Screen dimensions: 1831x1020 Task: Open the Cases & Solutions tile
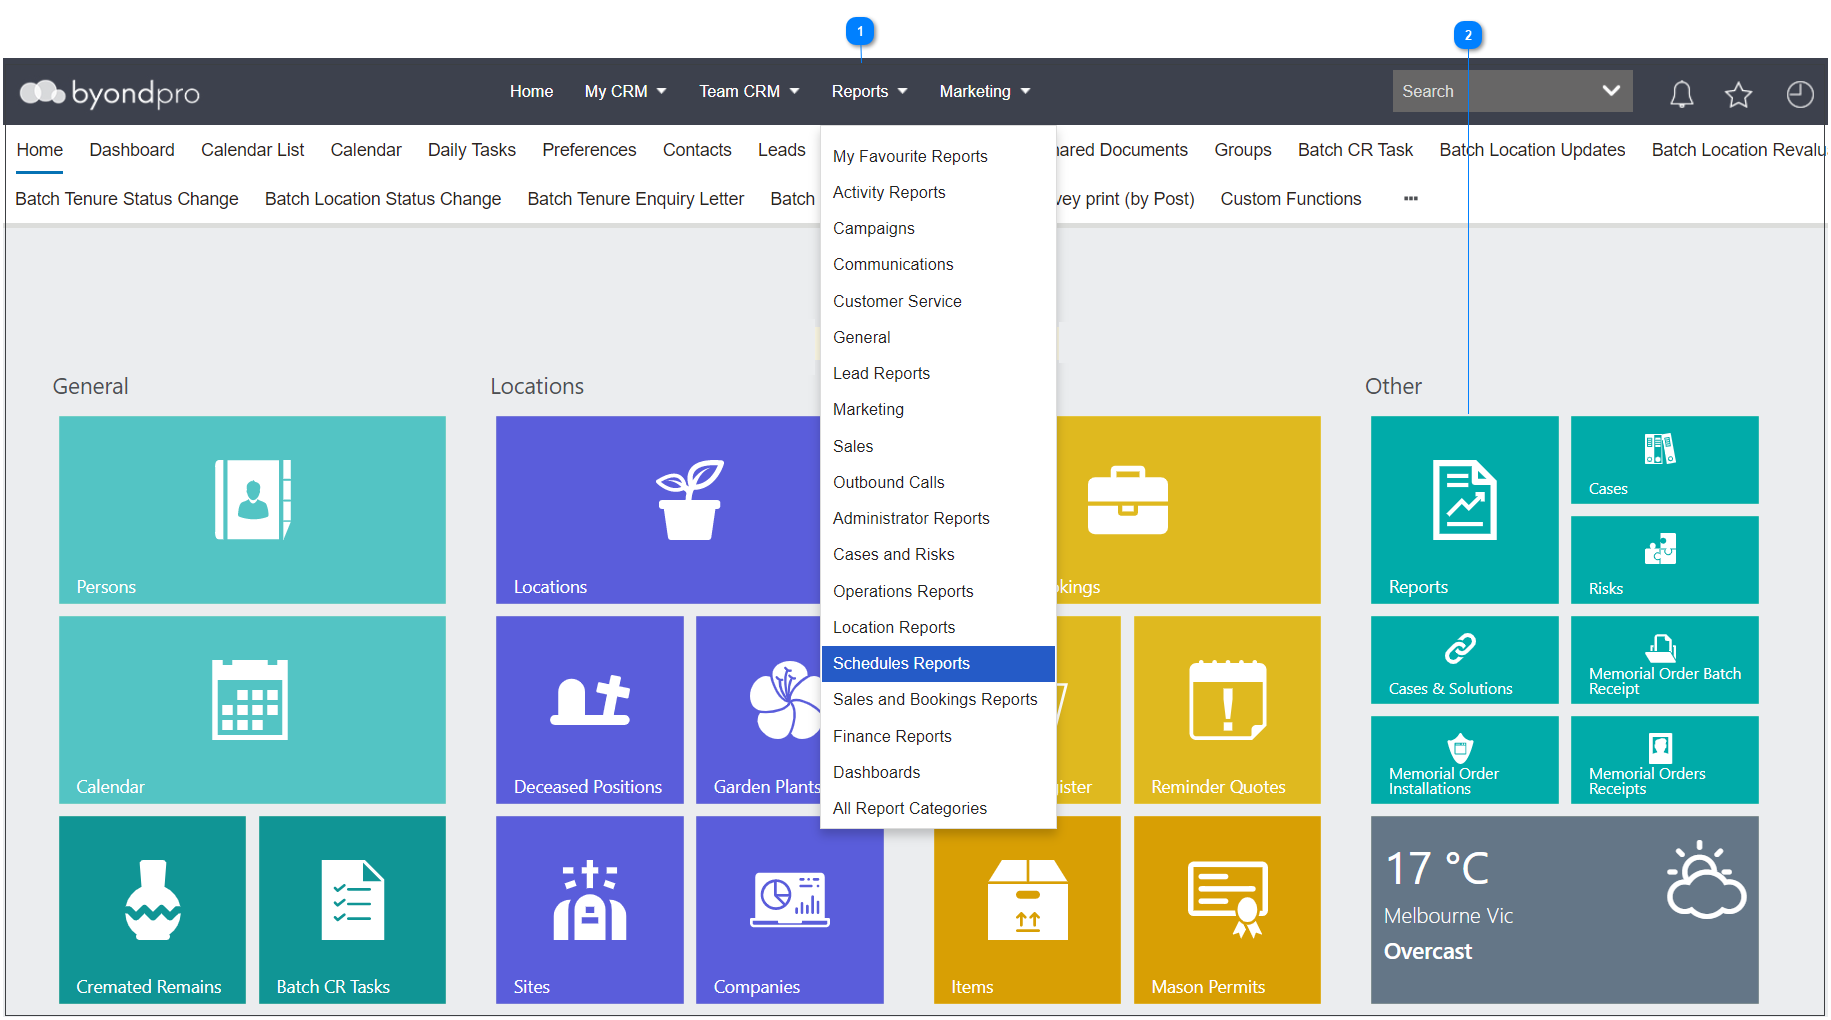[1464, 659]
